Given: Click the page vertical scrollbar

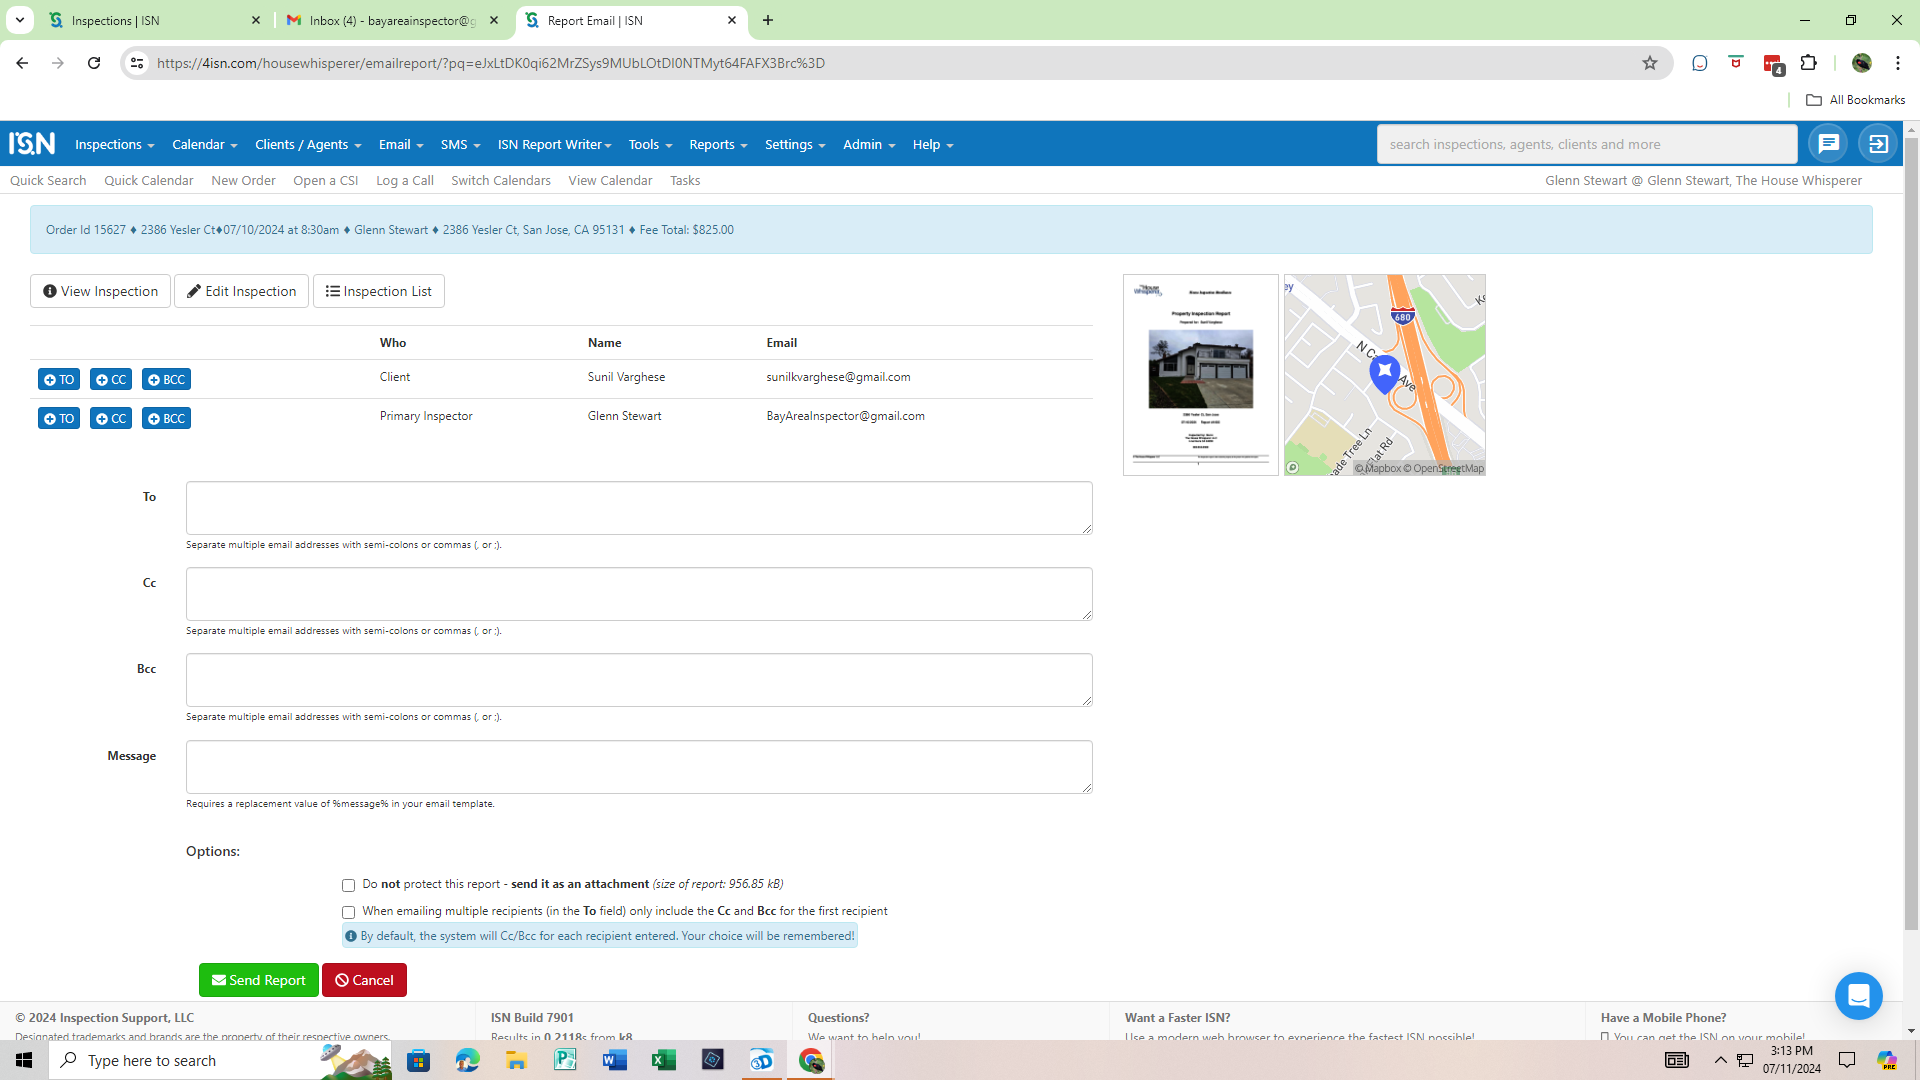Looking at the screenshot, I should tap(1911, 535).
